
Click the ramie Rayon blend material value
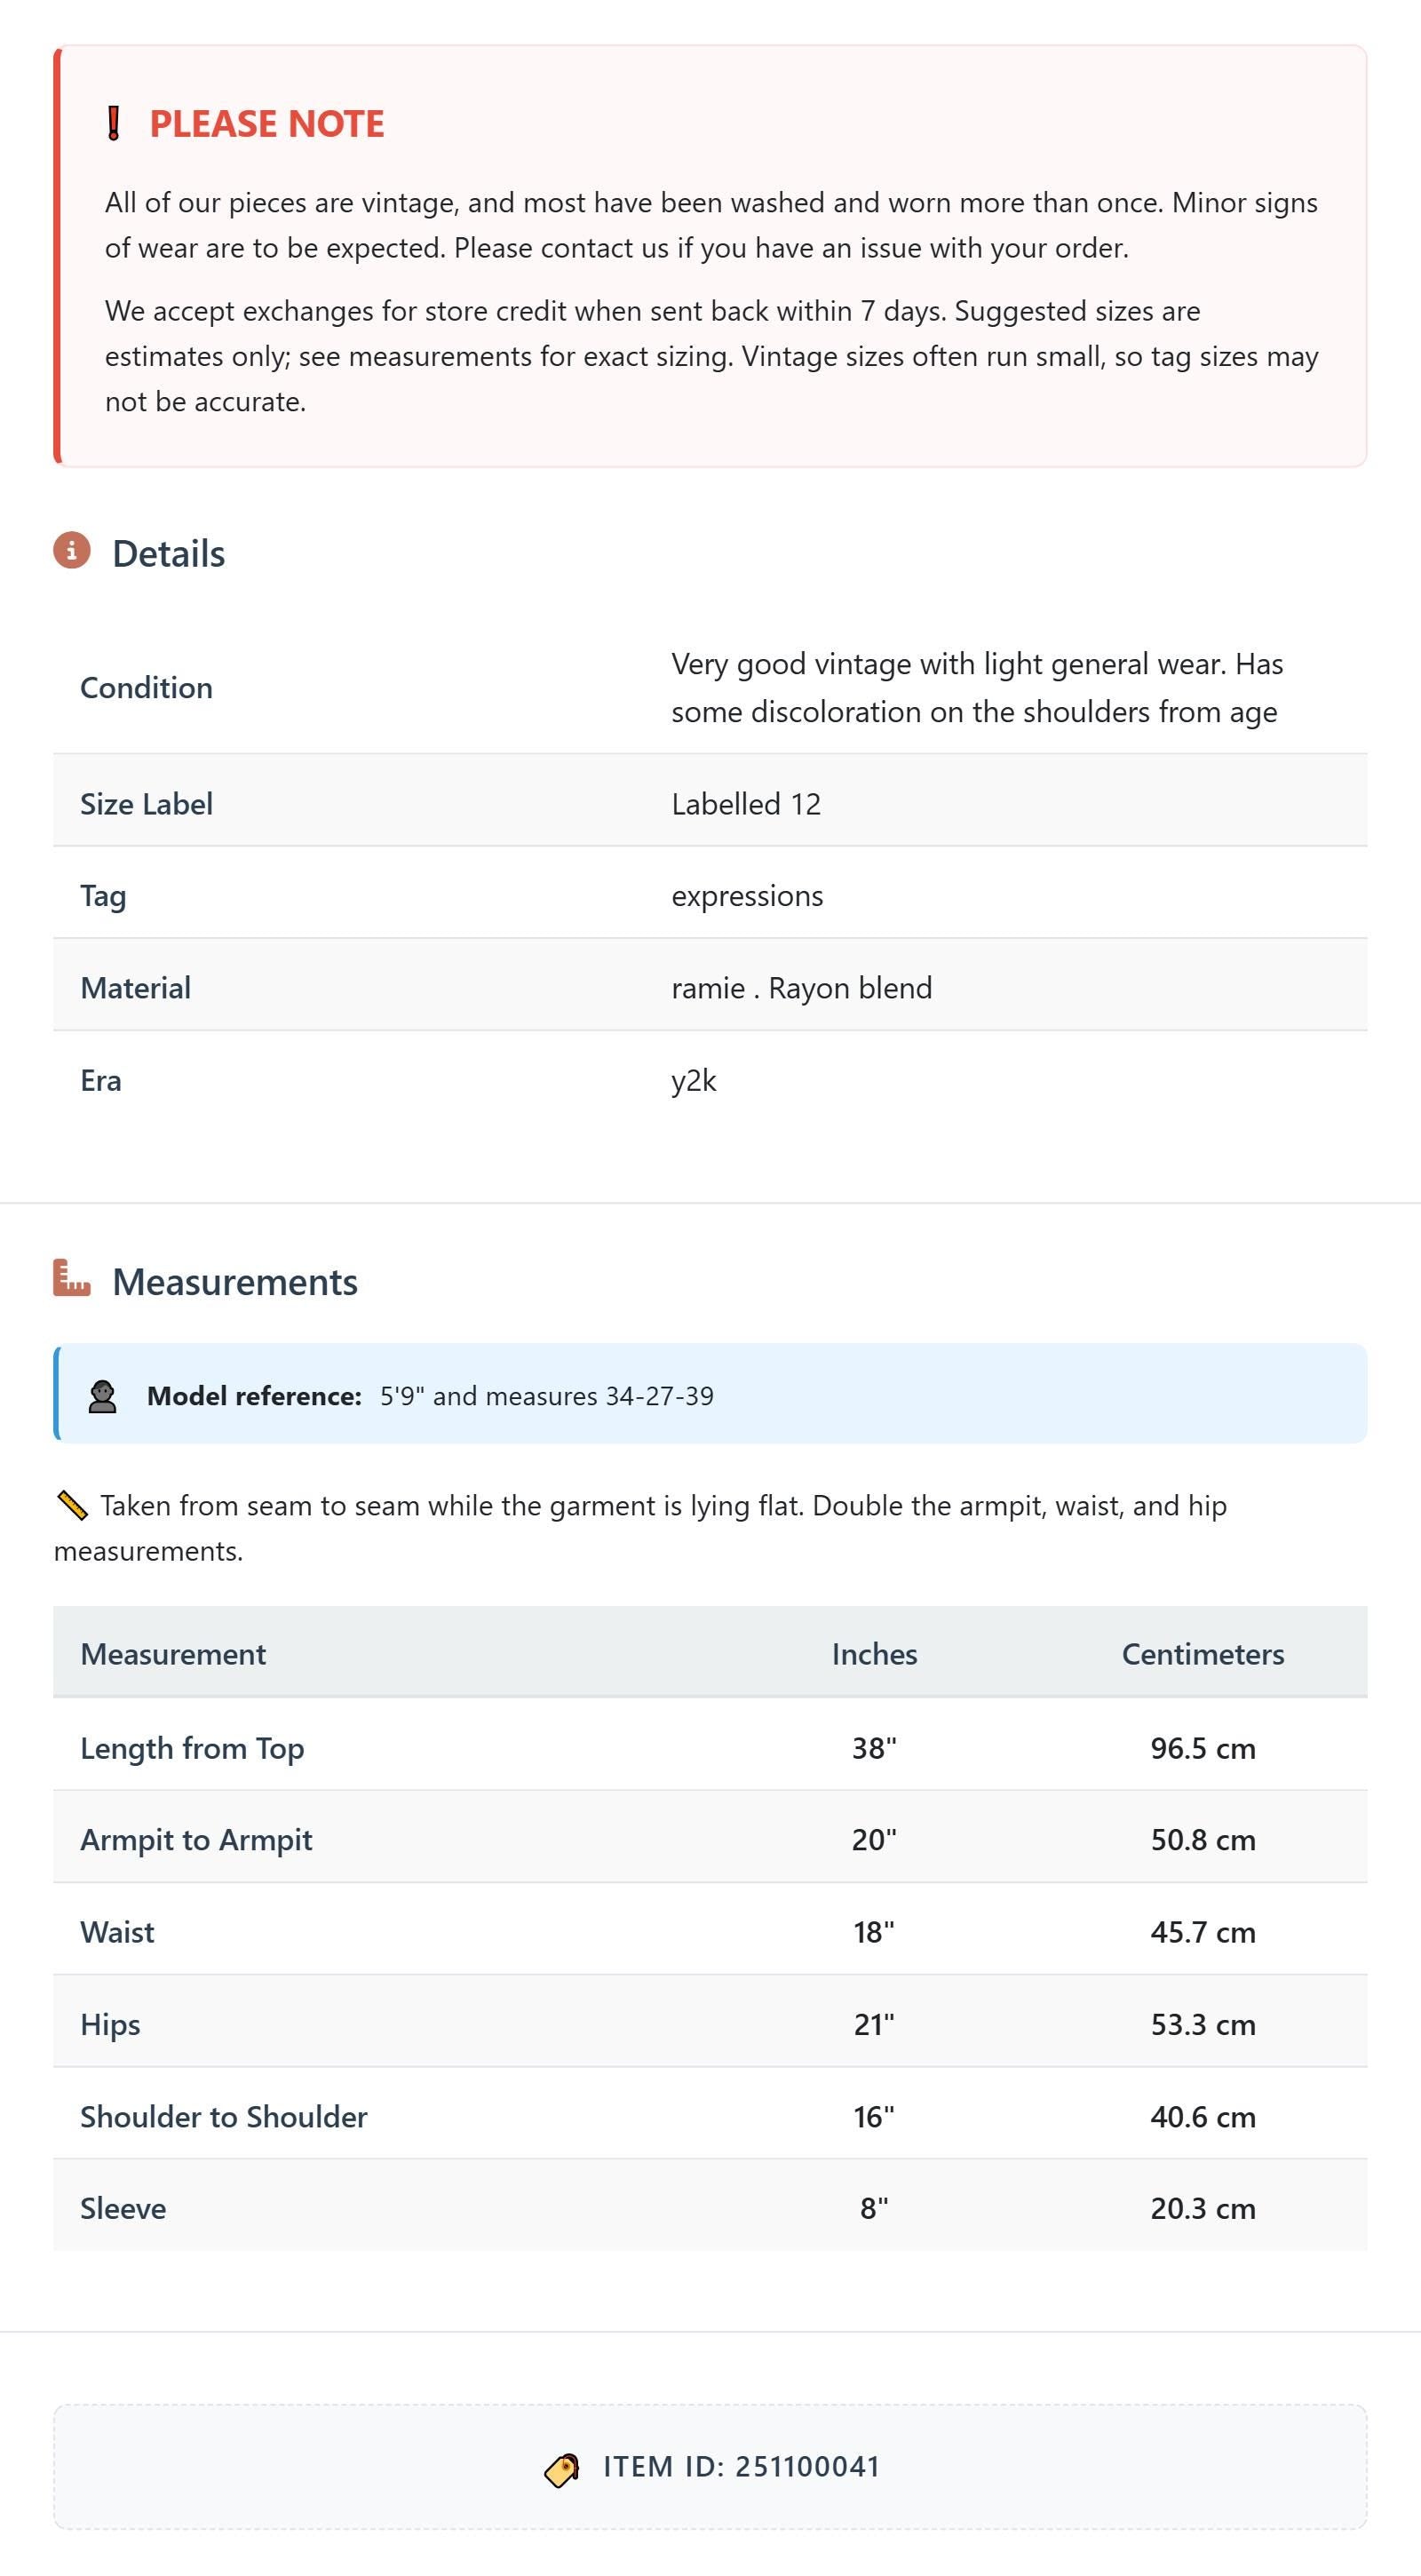801,988
